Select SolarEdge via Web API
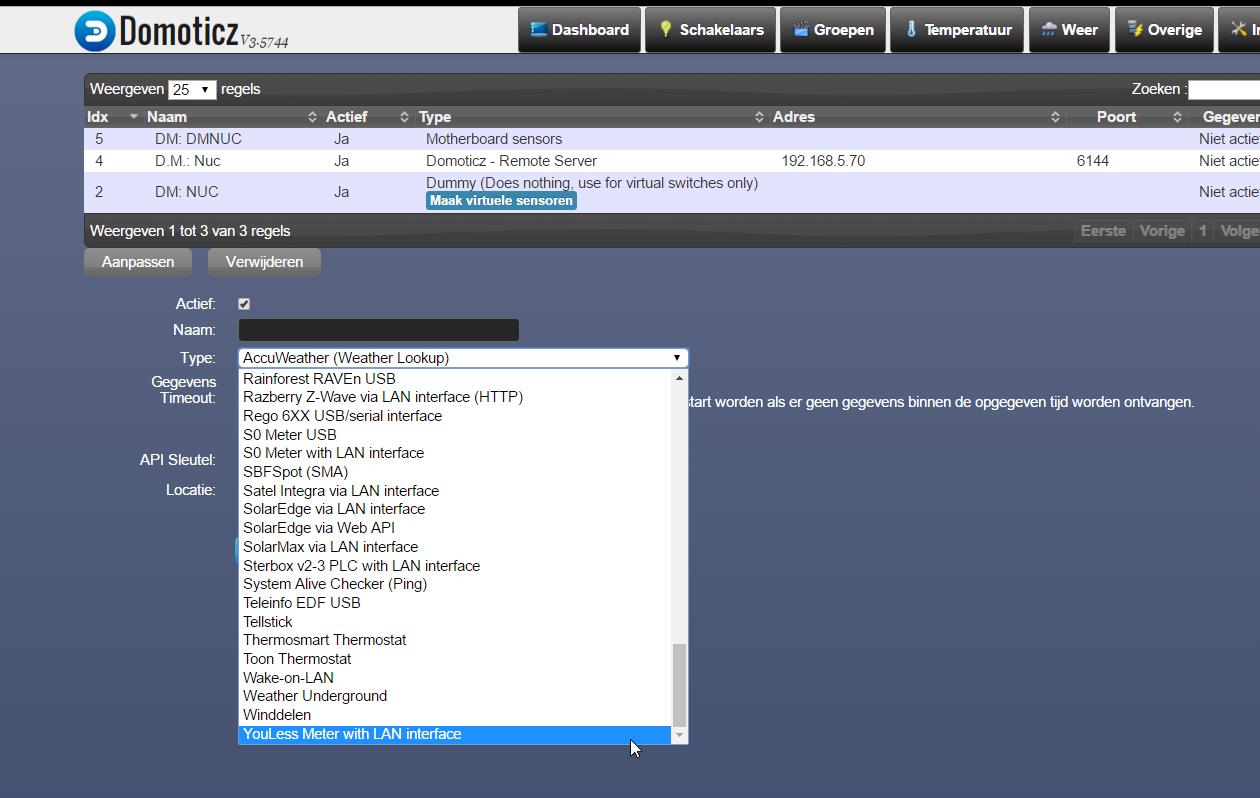This screenshot has height=798, width=1260. pos(455,528)
